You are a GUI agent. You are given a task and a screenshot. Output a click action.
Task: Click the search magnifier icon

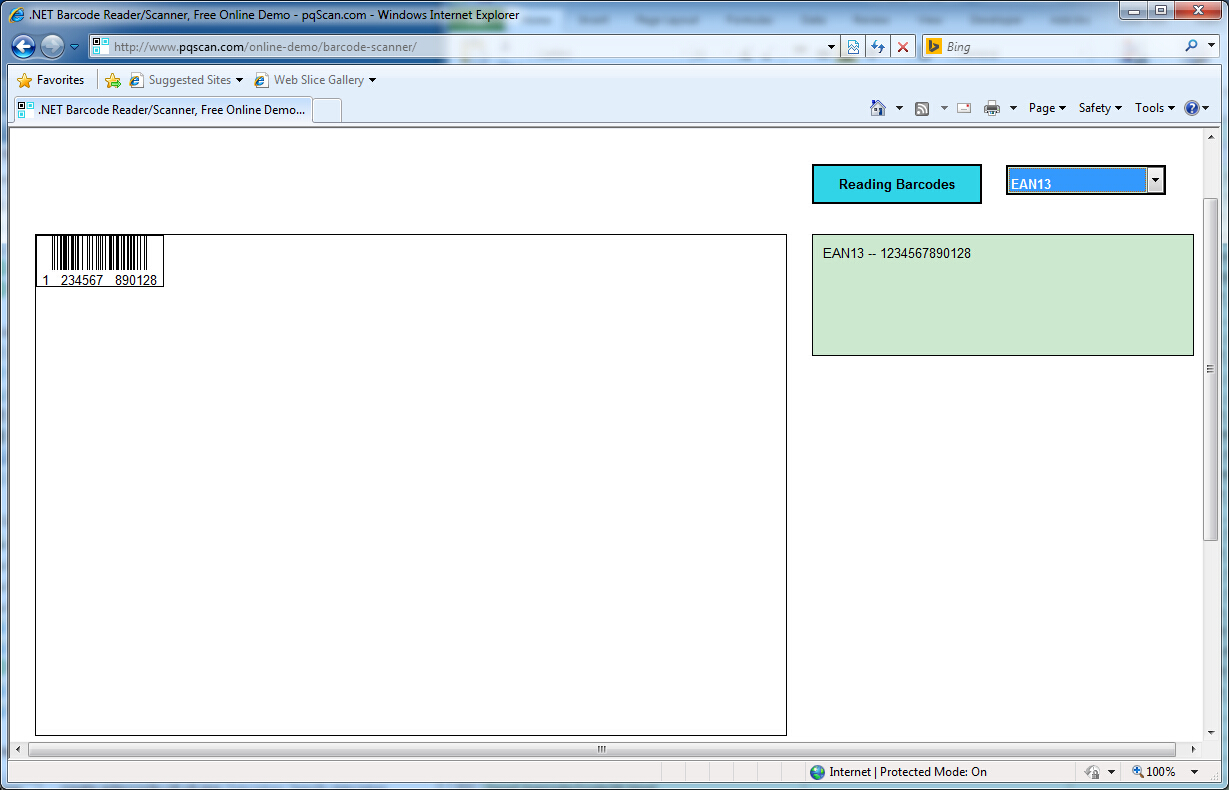(1191, 46)
